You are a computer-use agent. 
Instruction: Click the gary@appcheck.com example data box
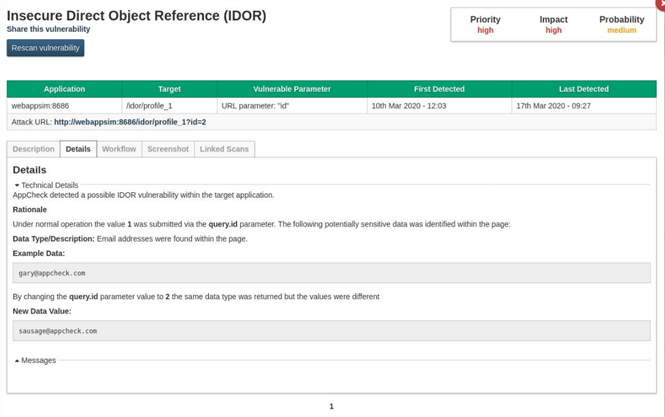(x=331, y=273)
